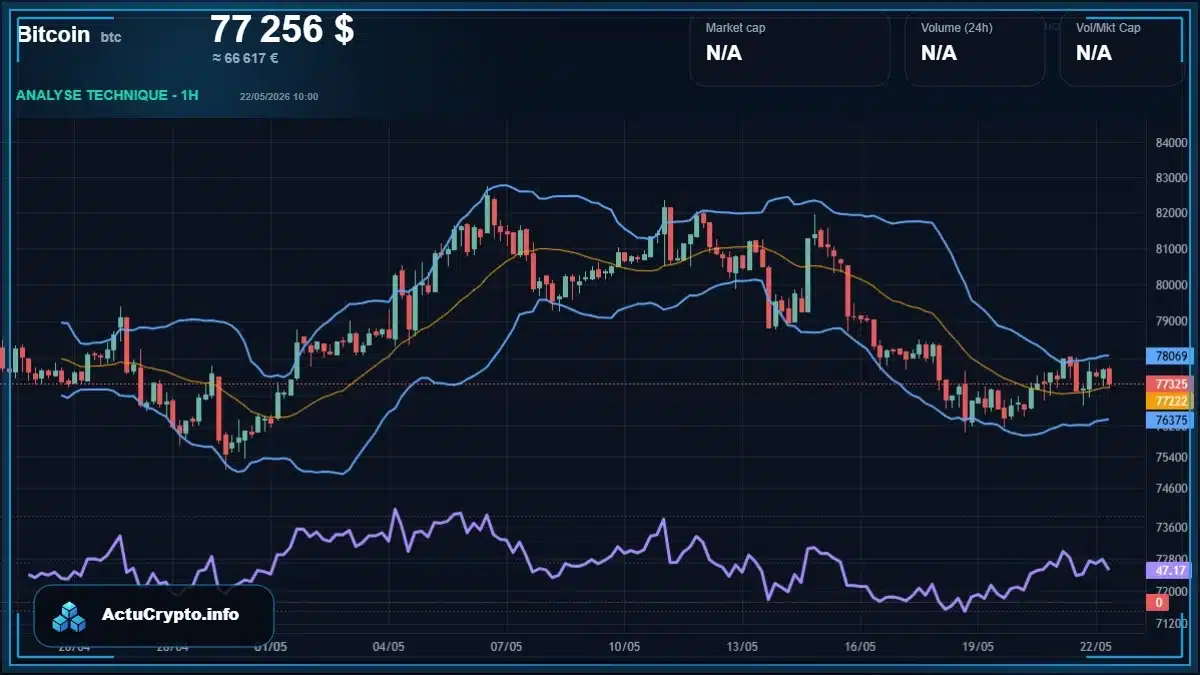Click the 72800 axis label
Screen dimensions: 1200x675
pyautogui.click(x=1170, y=559)
